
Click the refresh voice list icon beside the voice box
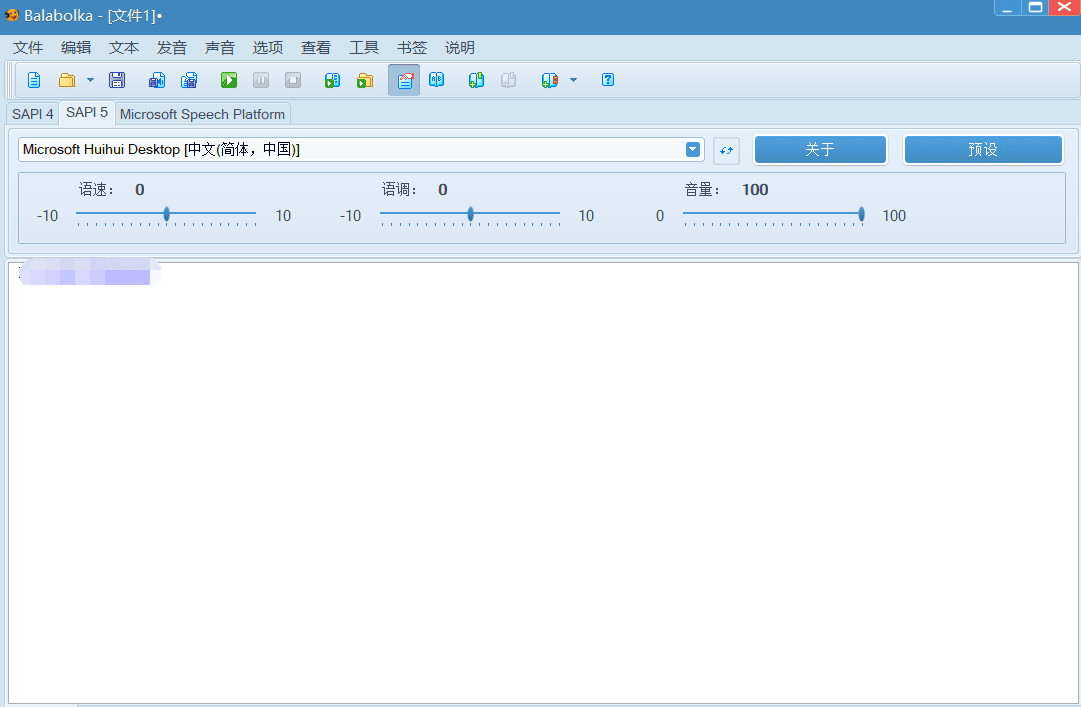(x=727, y=150)
